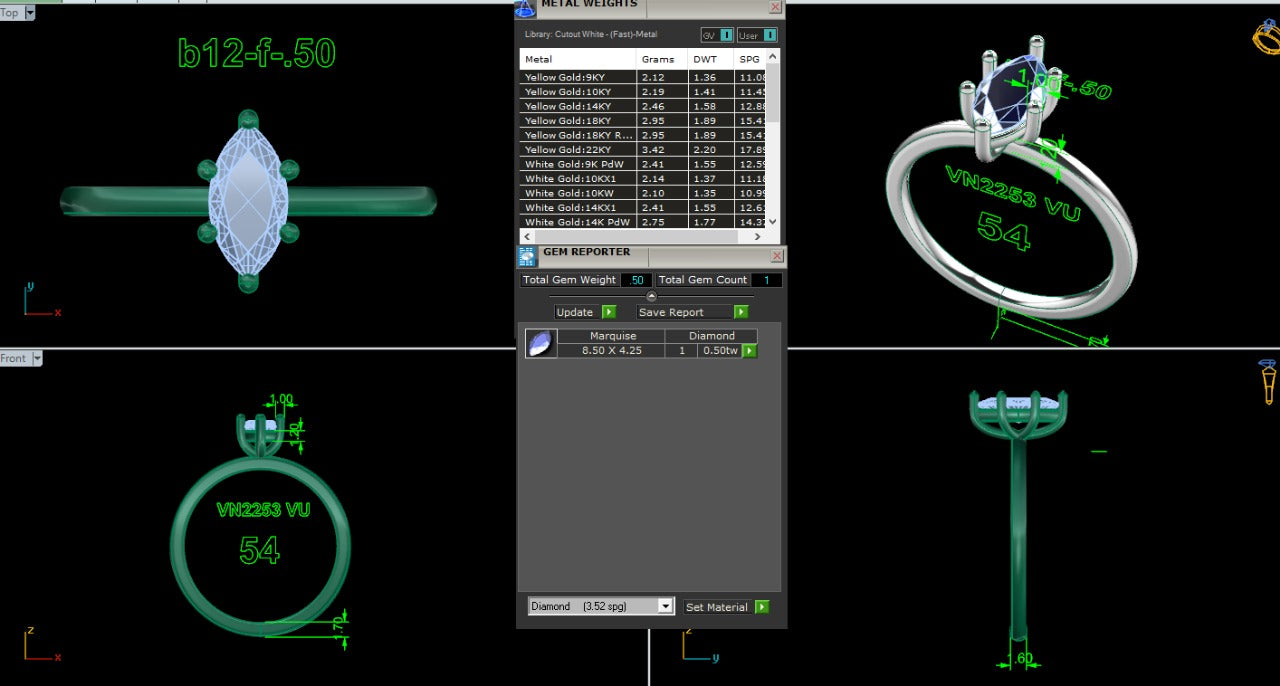The image size is (1280, 686).
Task: Select the Yellow Gold:9KY row
Action: click(x=642, y=77)
